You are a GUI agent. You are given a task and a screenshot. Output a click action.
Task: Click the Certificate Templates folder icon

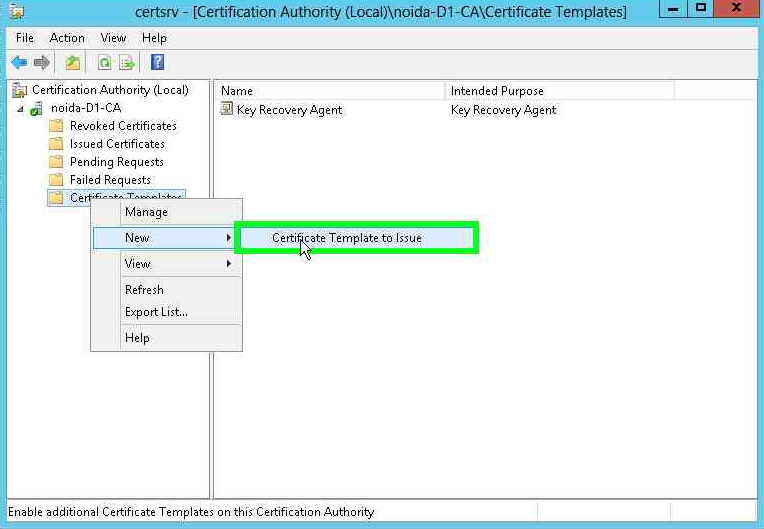point(56,197)
